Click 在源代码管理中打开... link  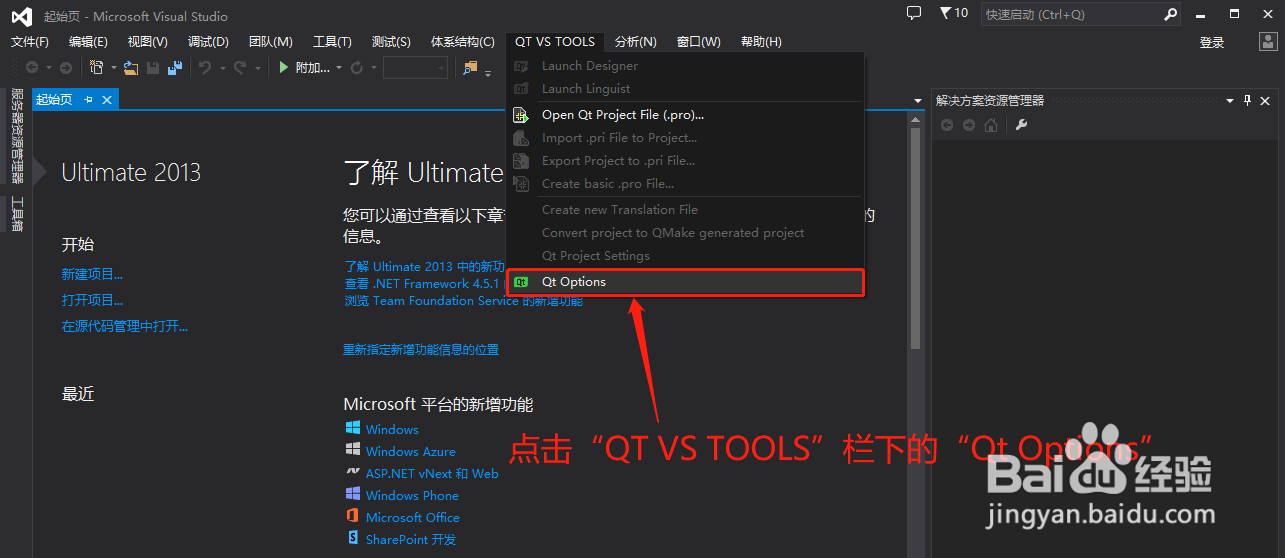tap(124, 326)
